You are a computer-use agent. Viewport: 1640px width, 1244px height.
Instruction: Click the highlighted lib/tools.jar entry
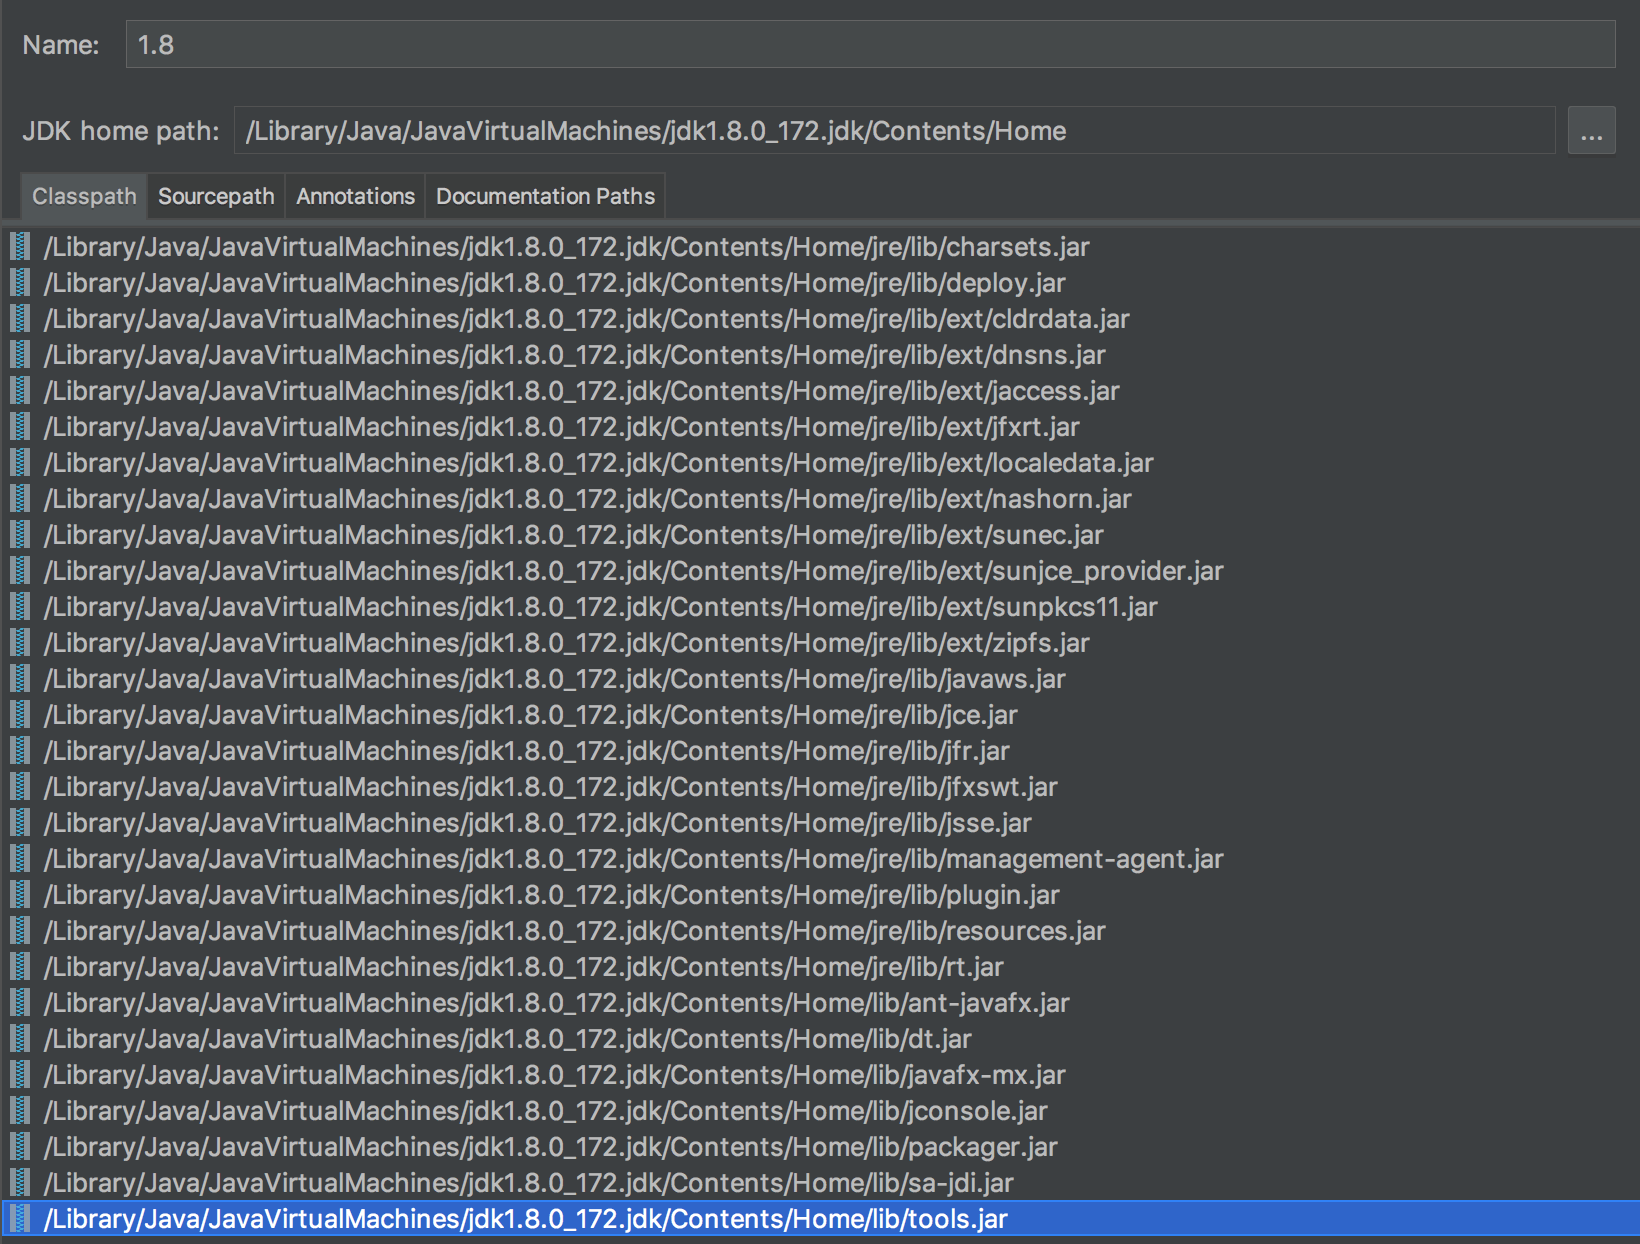[x=820, y=1218]
